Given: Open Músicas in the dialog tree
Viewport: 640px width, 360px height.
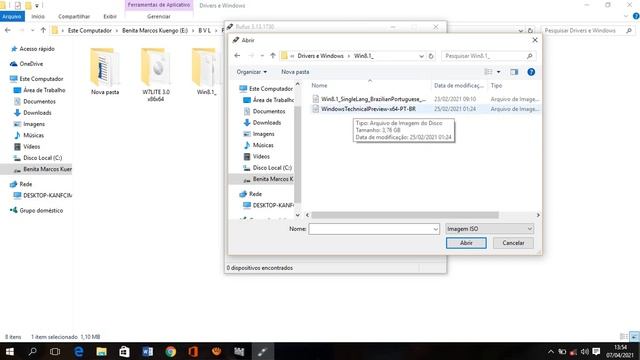Looking at the screenshot, I should (x=259, y=145).
